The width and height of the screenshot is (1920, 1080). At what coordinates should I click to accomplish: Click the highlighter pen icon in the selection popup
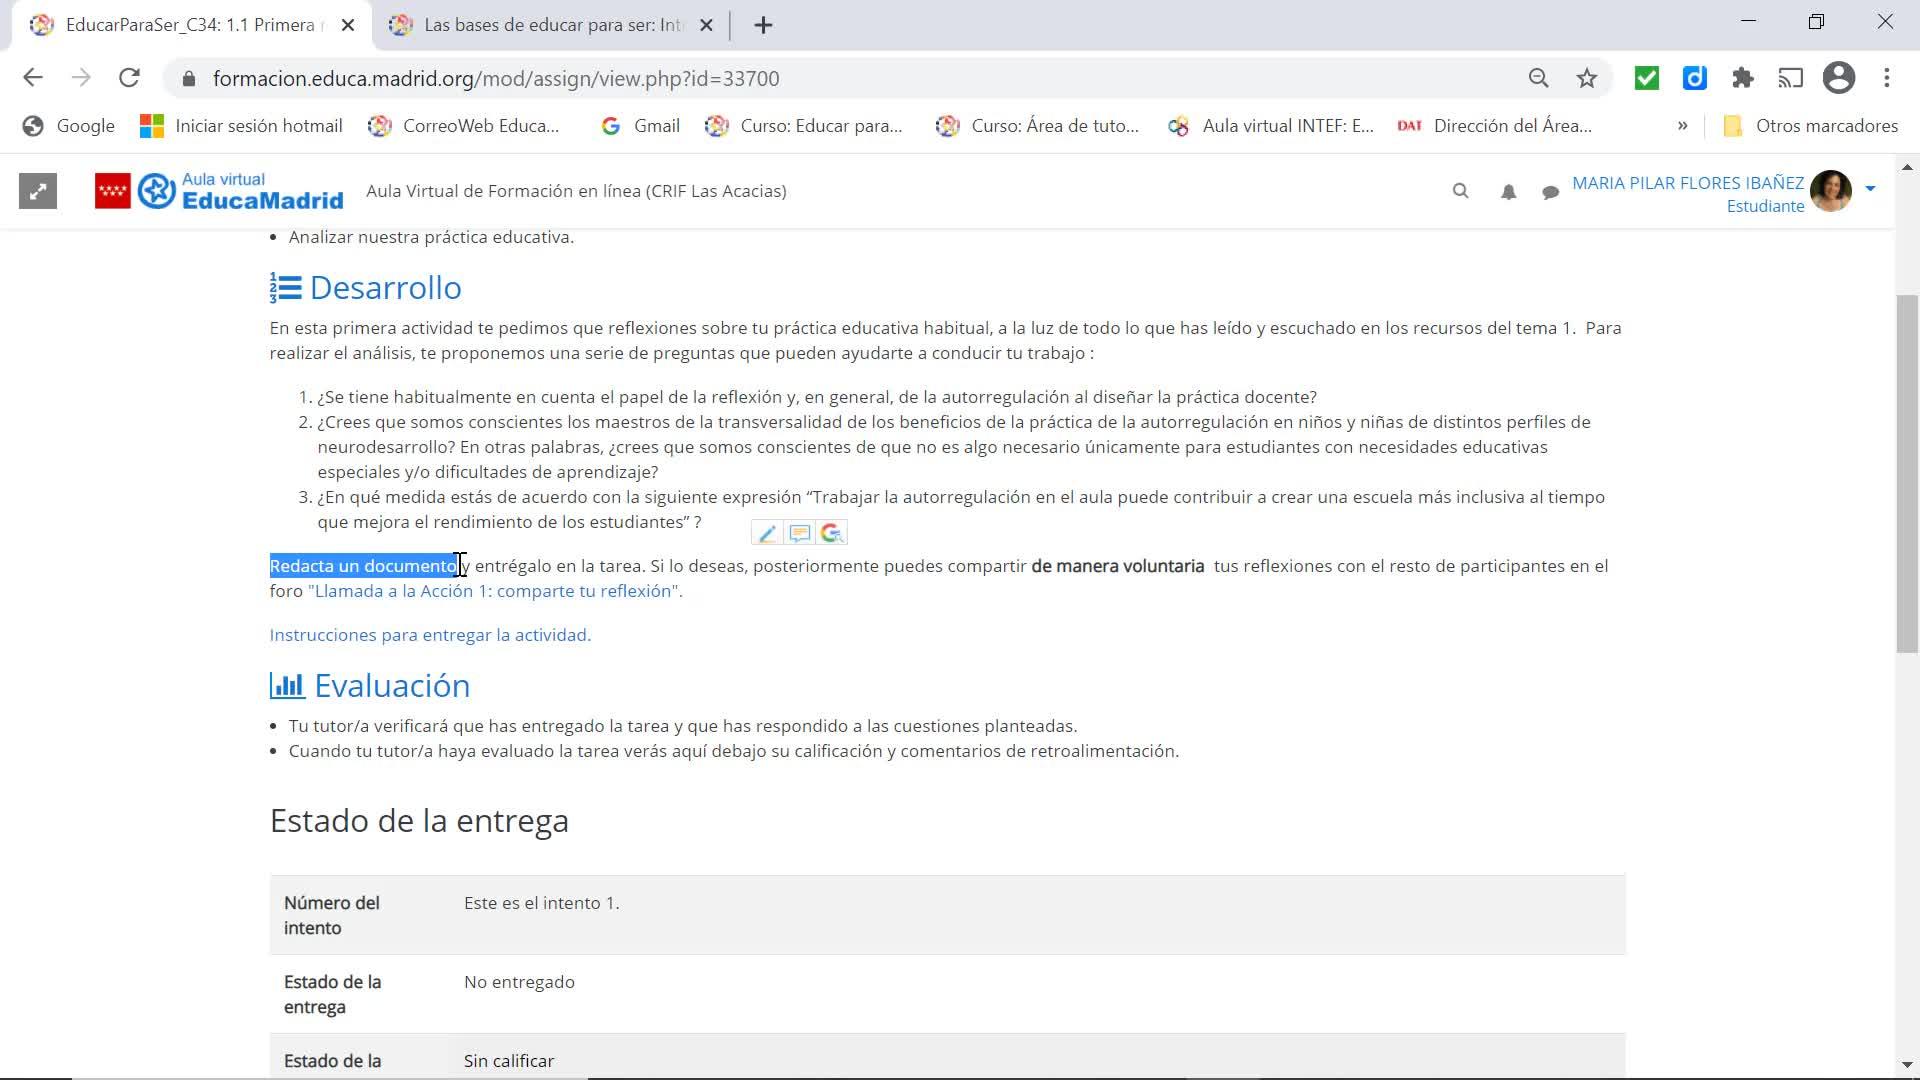tap(767, 534)
